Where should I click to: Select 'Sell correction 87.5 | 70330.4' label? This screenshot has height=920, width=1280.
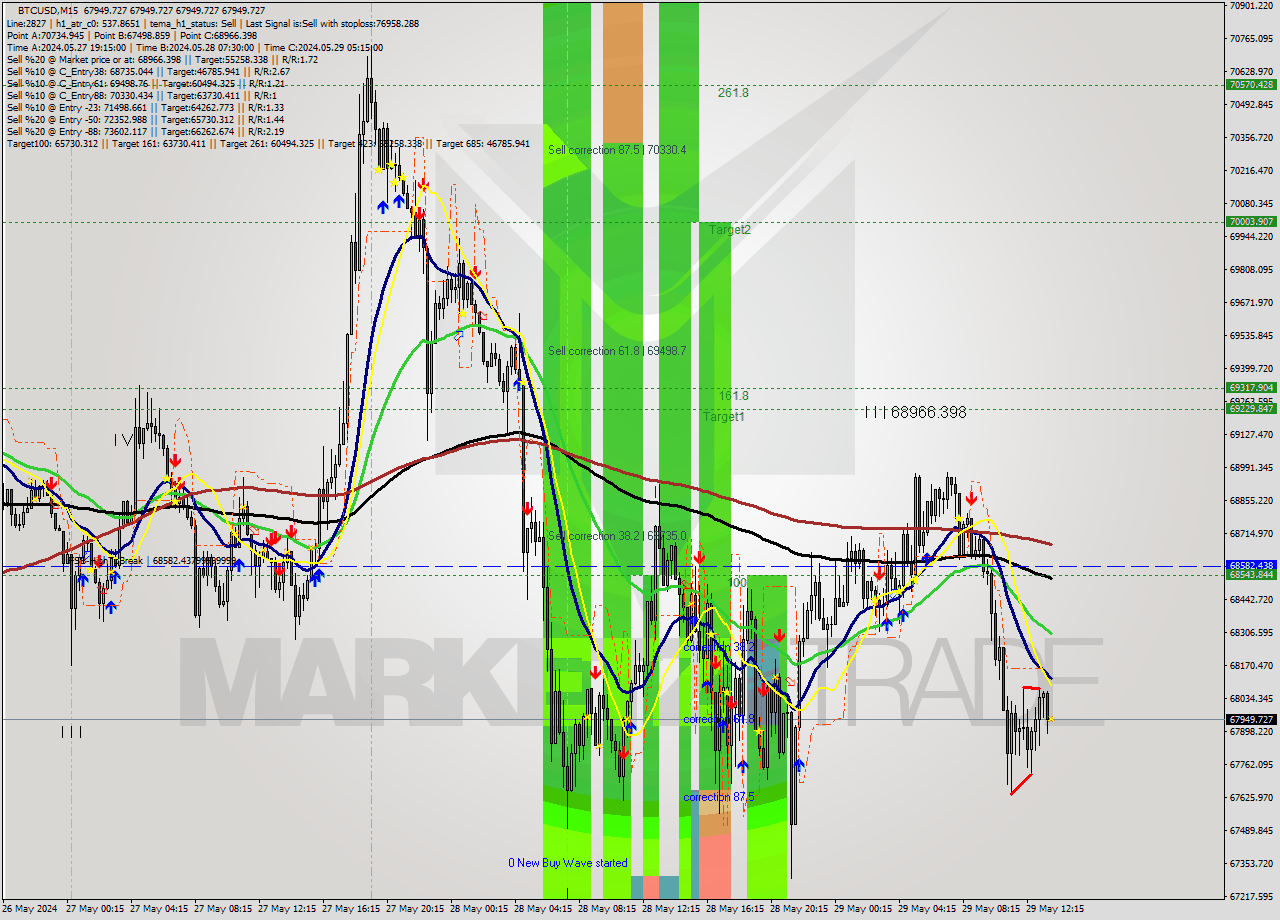(617, 150)
